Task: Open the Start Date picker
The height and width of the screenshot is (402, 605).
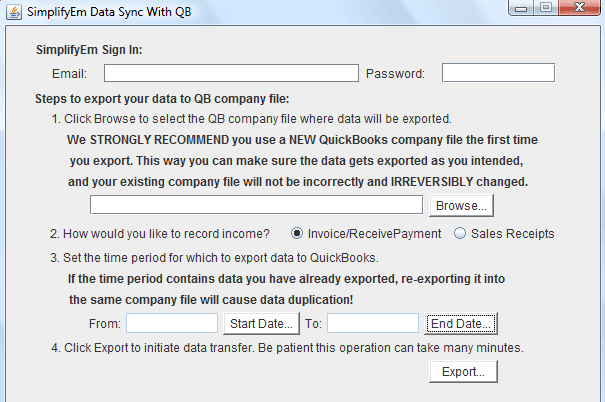Action: [x=262, y=323]
